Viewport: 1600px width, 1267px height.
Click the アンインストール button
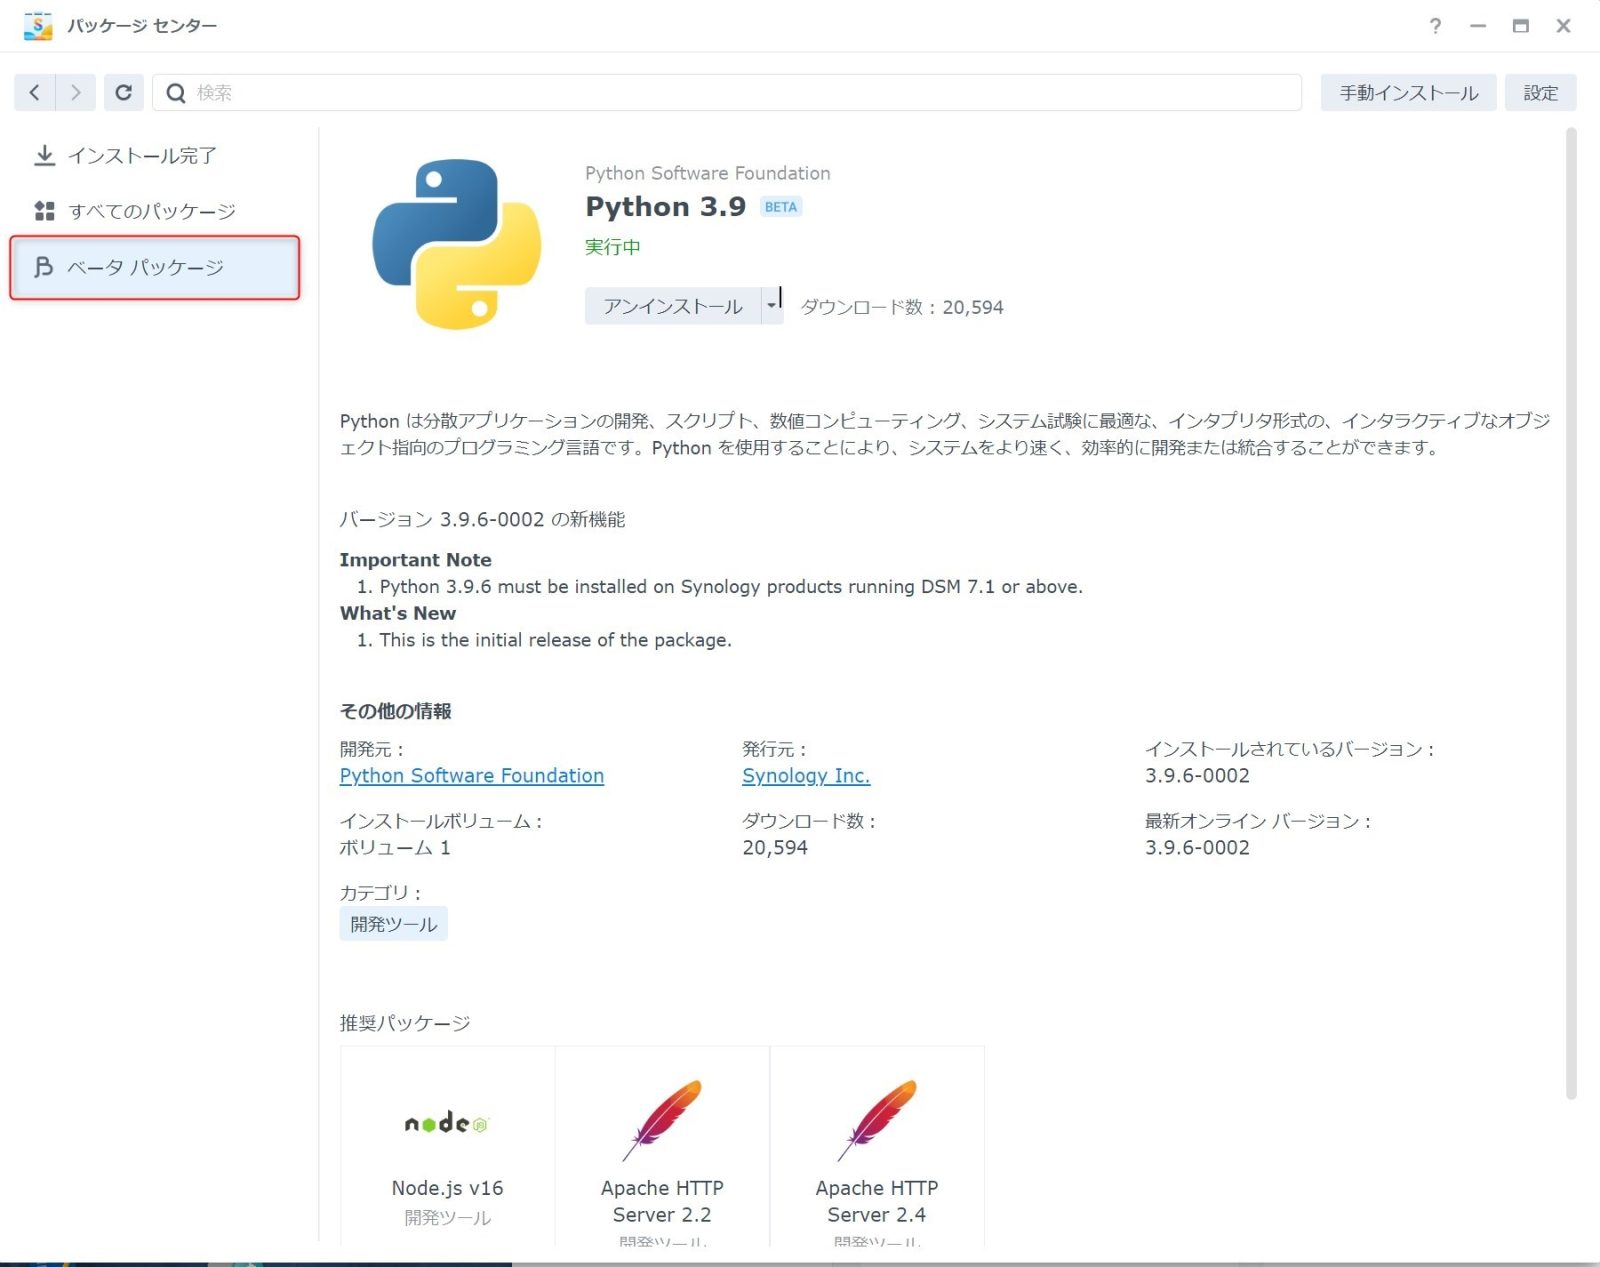coord(672,306)
